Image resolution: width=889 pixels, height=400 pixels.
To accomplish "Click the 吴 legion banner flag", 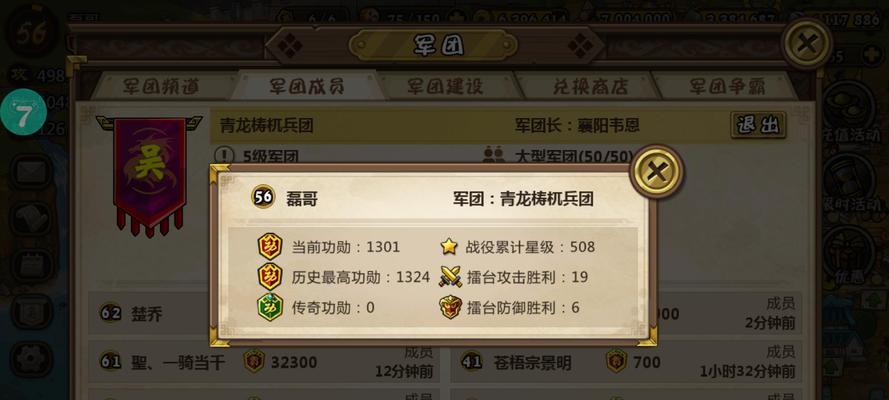I will click(x=150, y=175).
